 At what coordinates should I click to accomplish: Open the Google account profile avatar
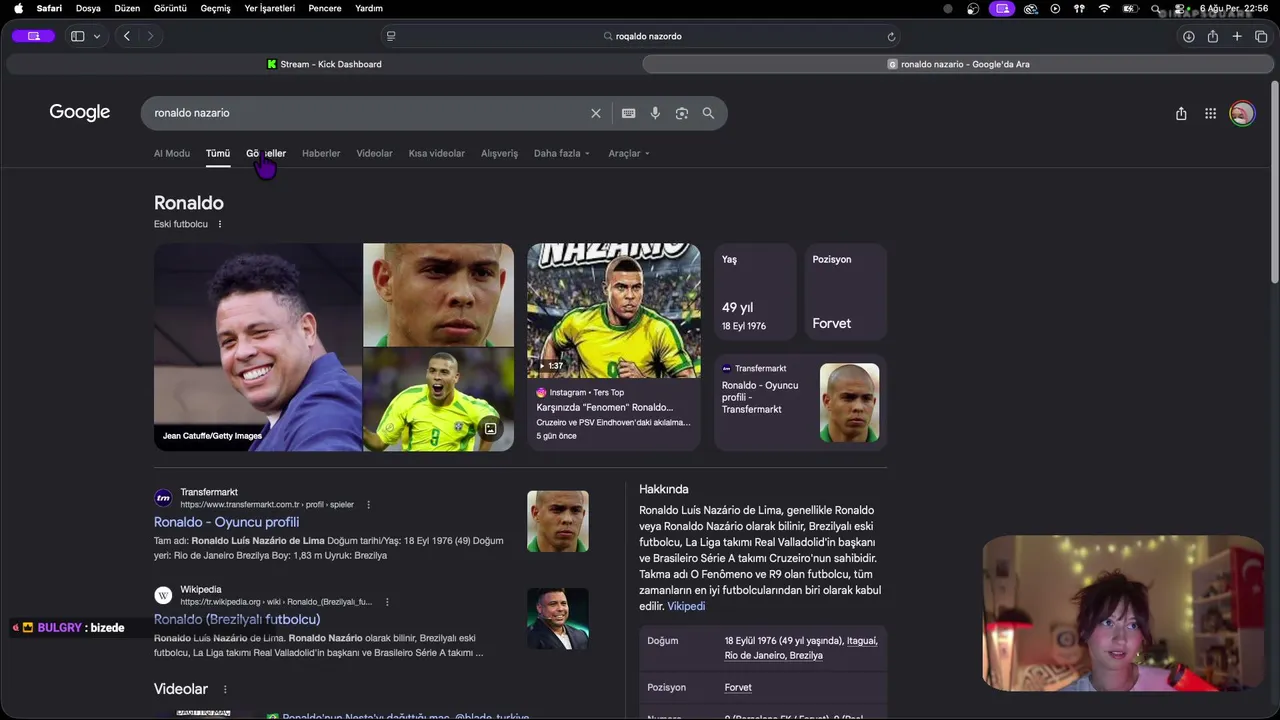pyautogui.click(x=1242, y=113)
